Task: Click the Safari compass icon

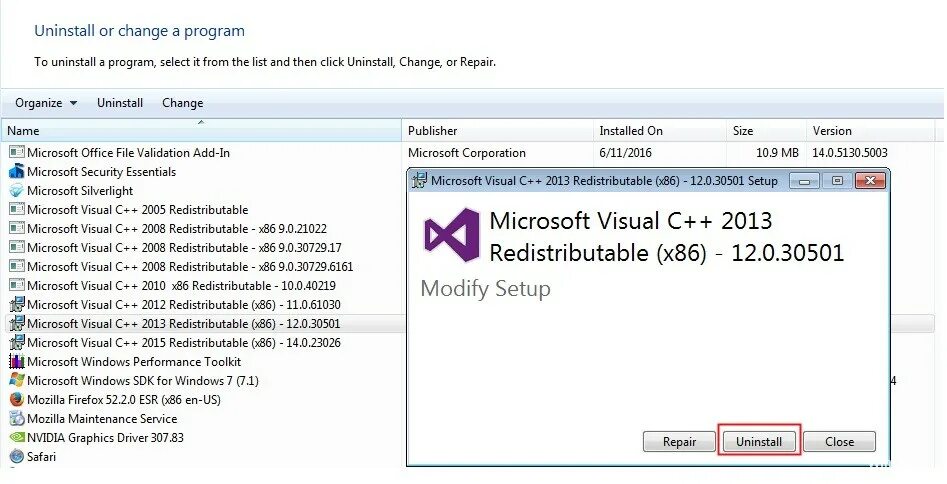Action: 16,457
